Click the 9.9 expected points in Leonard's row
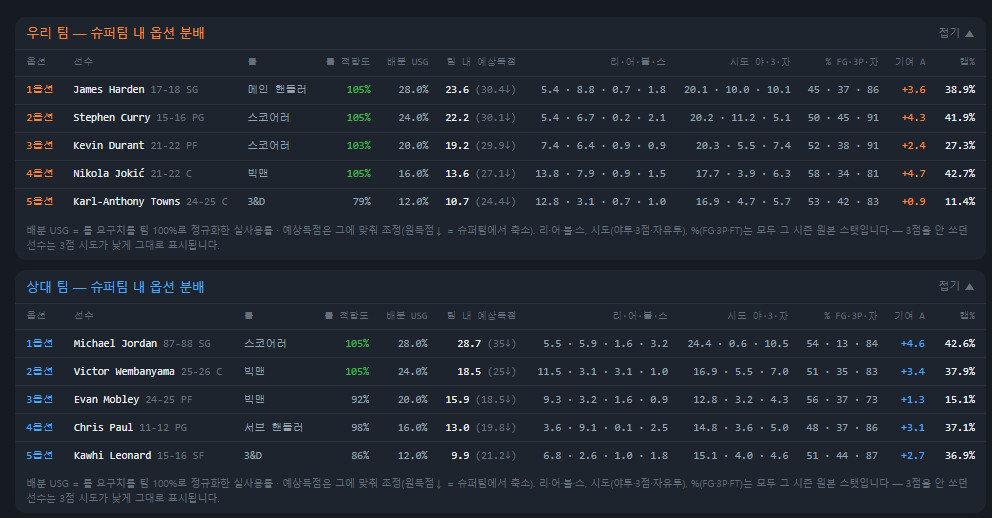 click(461, 455)
